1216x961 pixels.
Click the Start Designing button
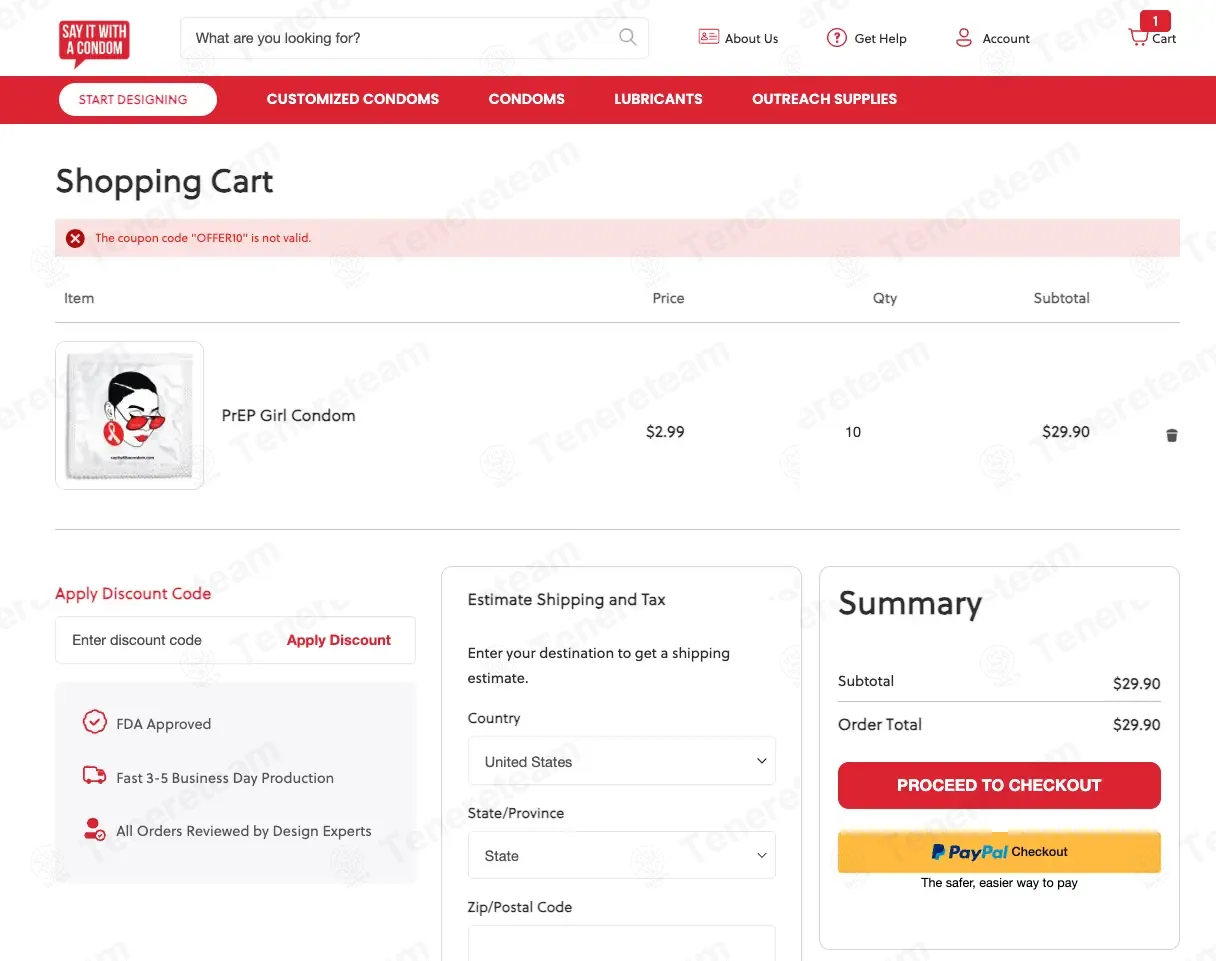(x=138, y=99)
